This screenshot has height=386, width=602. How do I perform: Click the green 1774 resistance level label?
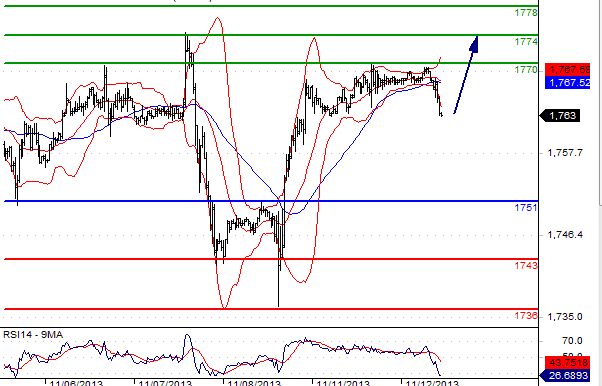pos(526,41)
